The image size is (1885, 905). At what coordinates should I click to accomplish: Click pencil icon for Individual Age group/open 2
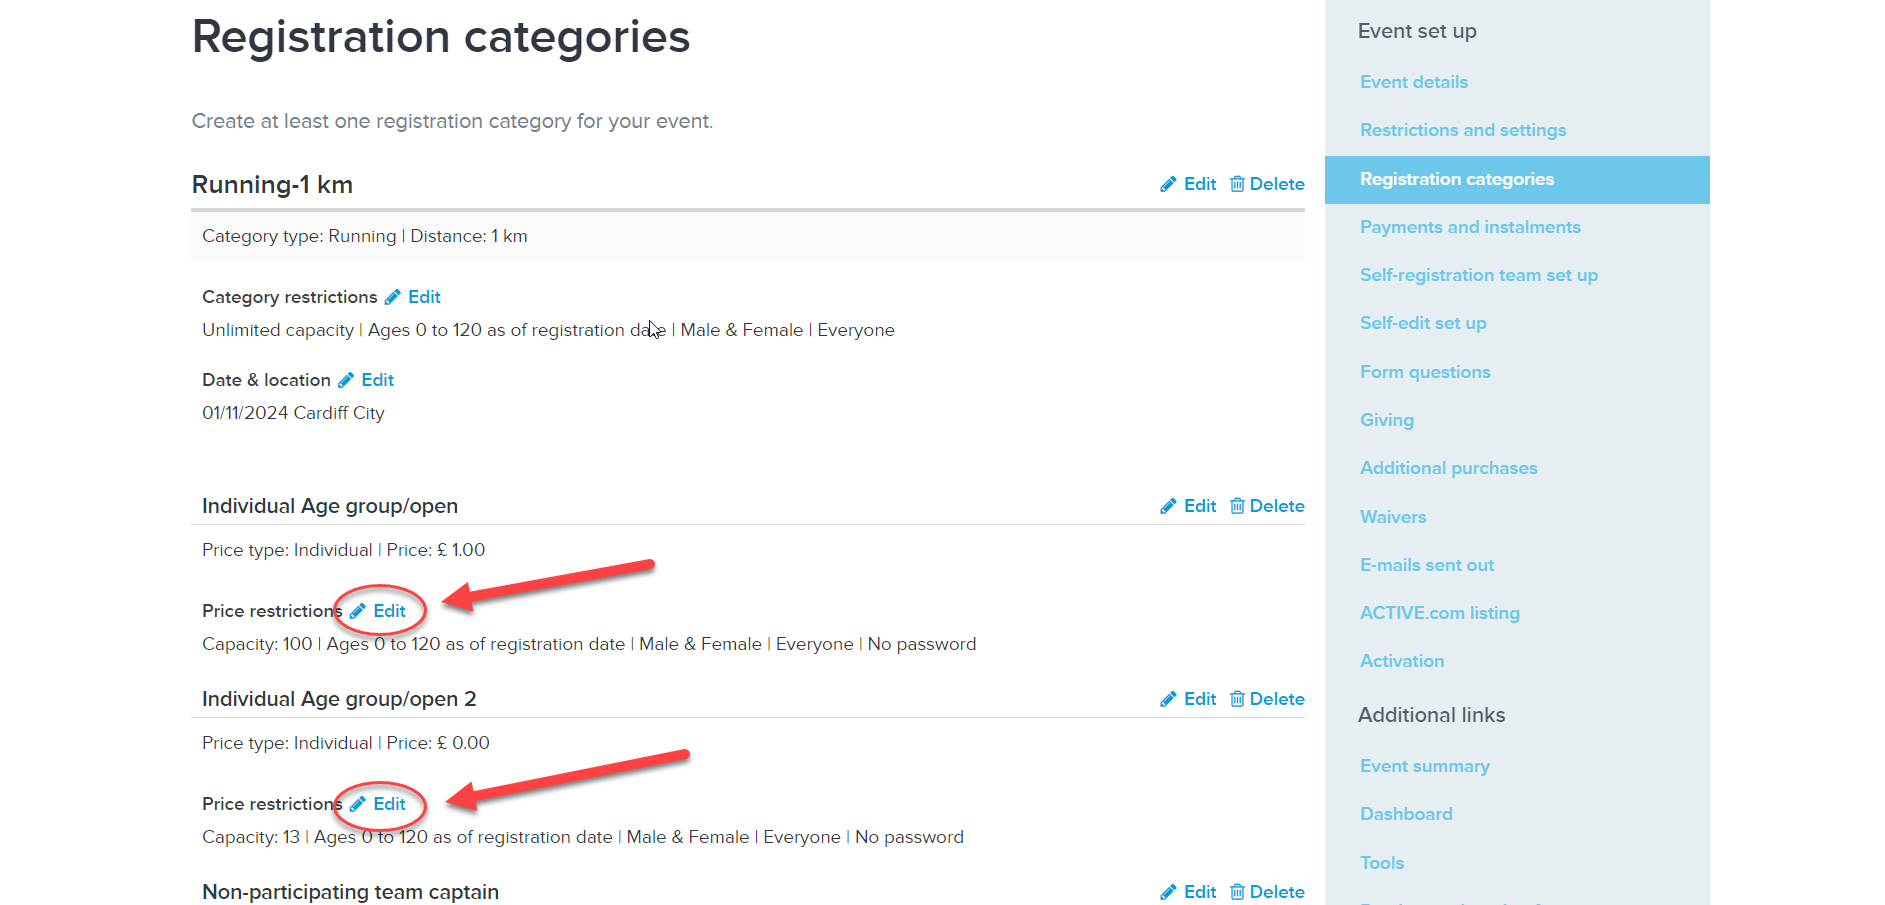tap(1167, 699)
